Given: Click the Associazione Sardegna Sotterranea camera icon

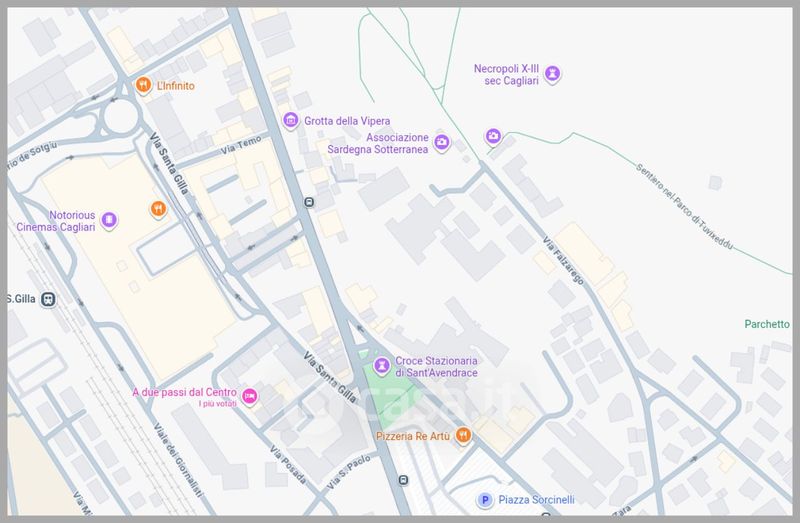Looking at the screenshot, I should point(441,143).
